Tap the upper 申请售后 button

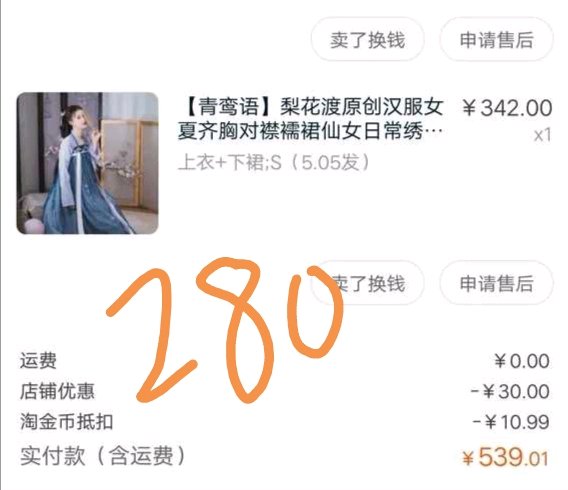[496, 39]
